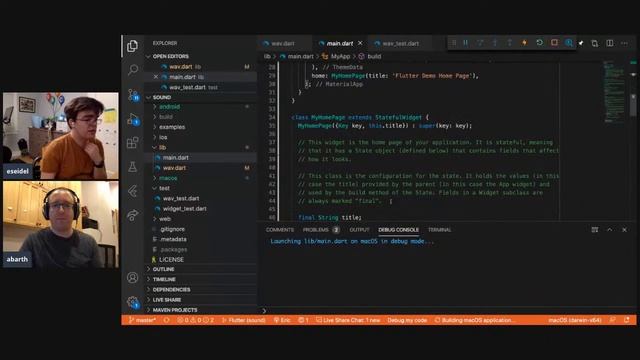Click Step Into in debug toolbar
Screen dimensions: 640x360
point(495,43)
